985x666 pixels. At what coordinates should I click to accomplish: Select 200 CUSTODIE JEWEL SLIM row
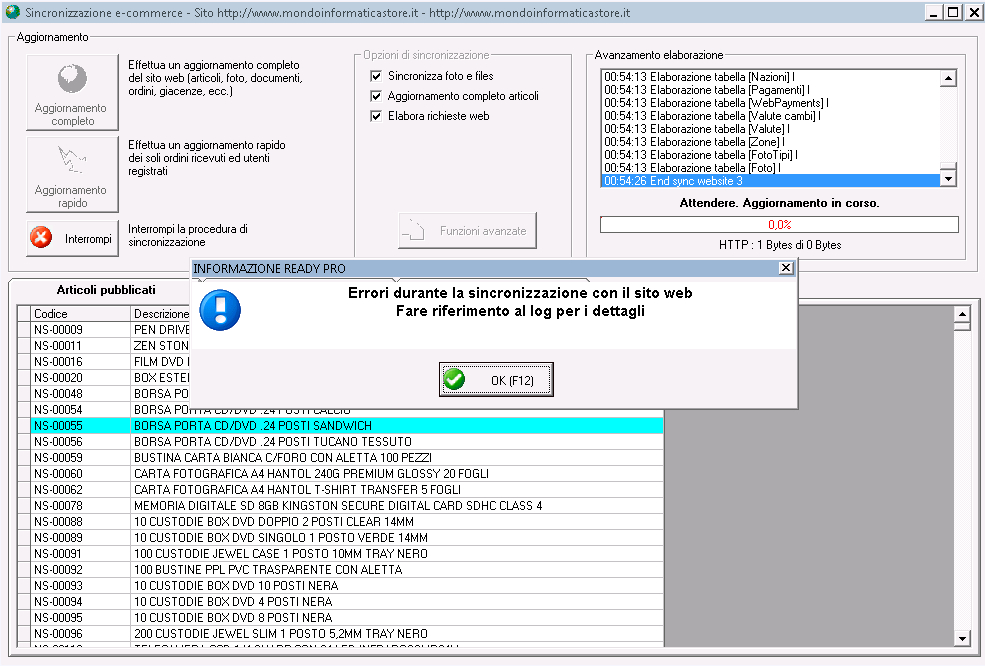347,634
